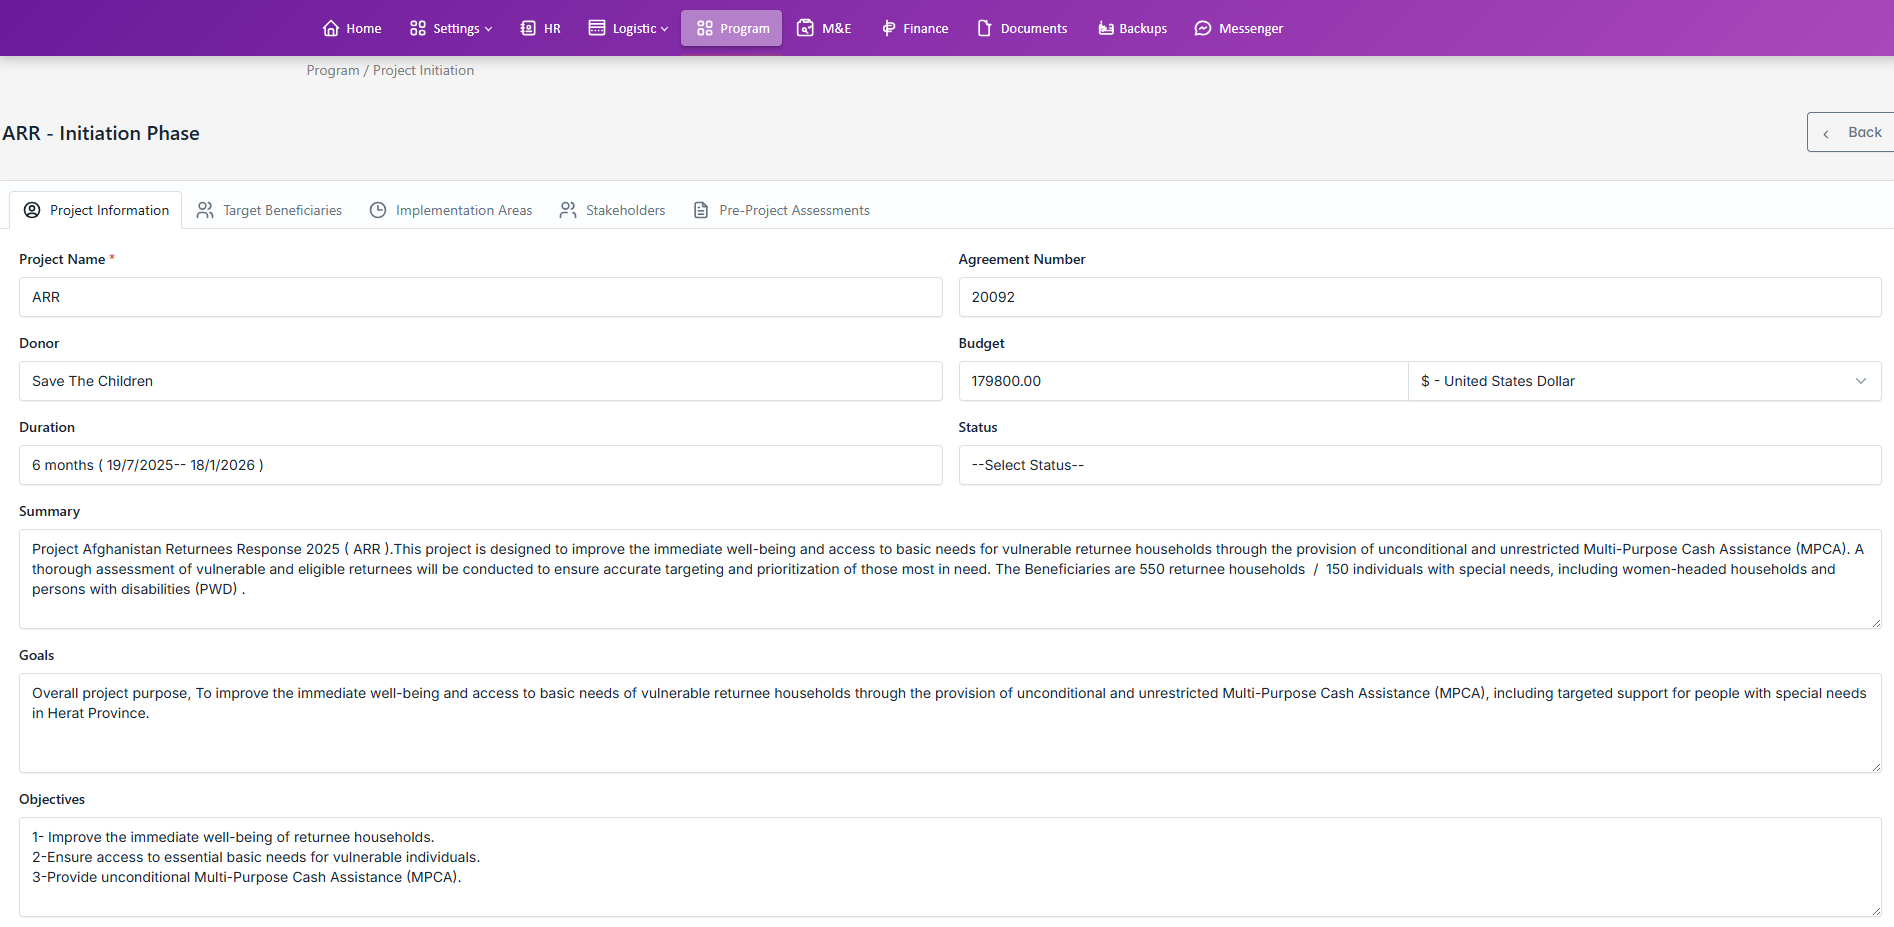Open the currency United States Dollar dropdown

1644,381
